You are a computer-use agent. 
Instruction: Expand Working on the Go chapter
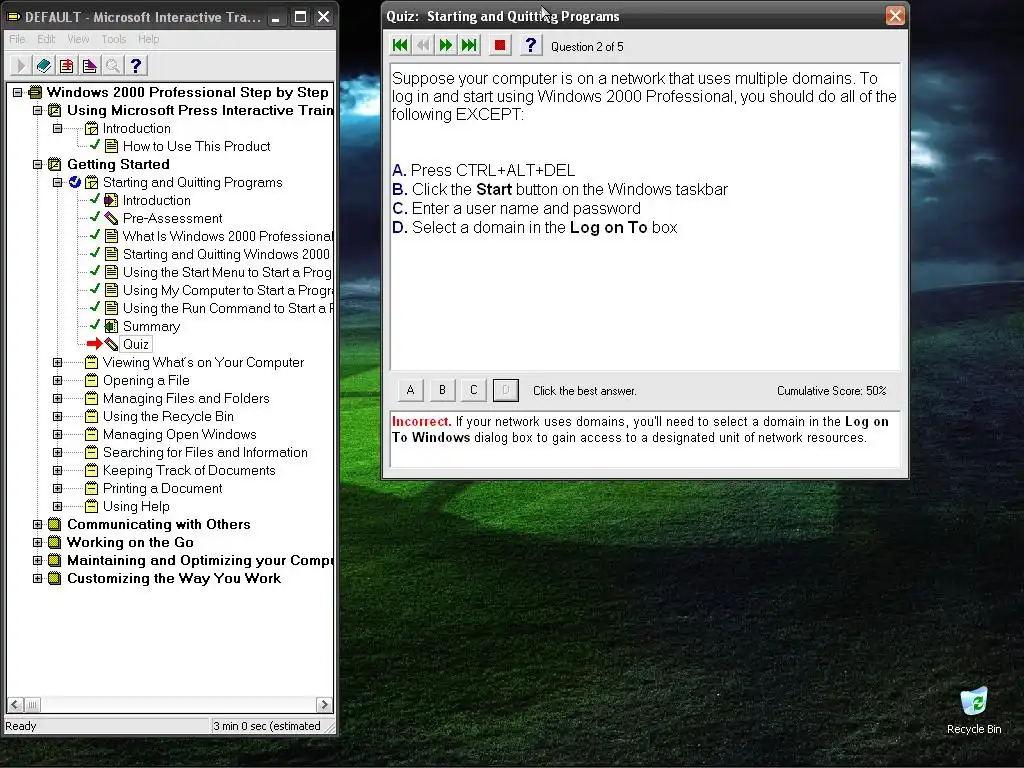coord(38,542)
